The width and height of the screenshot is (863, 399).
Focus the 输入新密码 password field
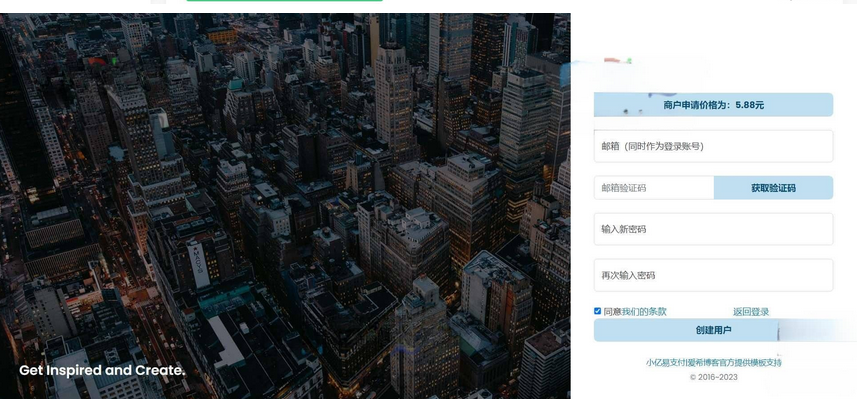point(713,229)
